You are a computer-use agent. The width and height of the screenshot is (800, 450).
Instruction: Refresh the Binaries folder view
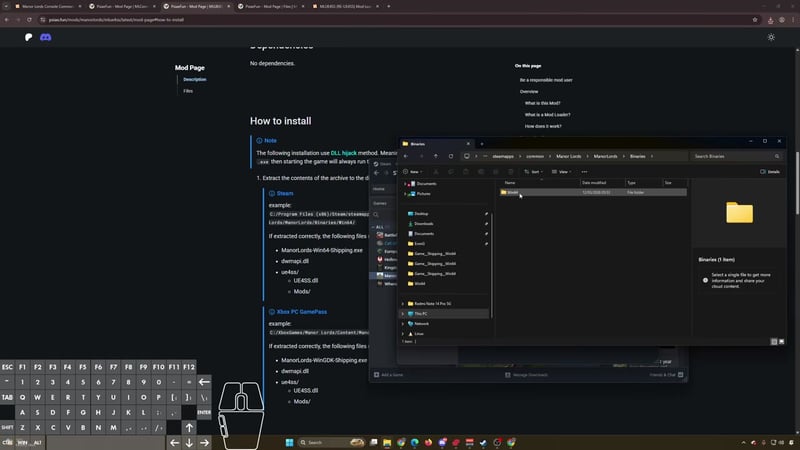[451, 156]
